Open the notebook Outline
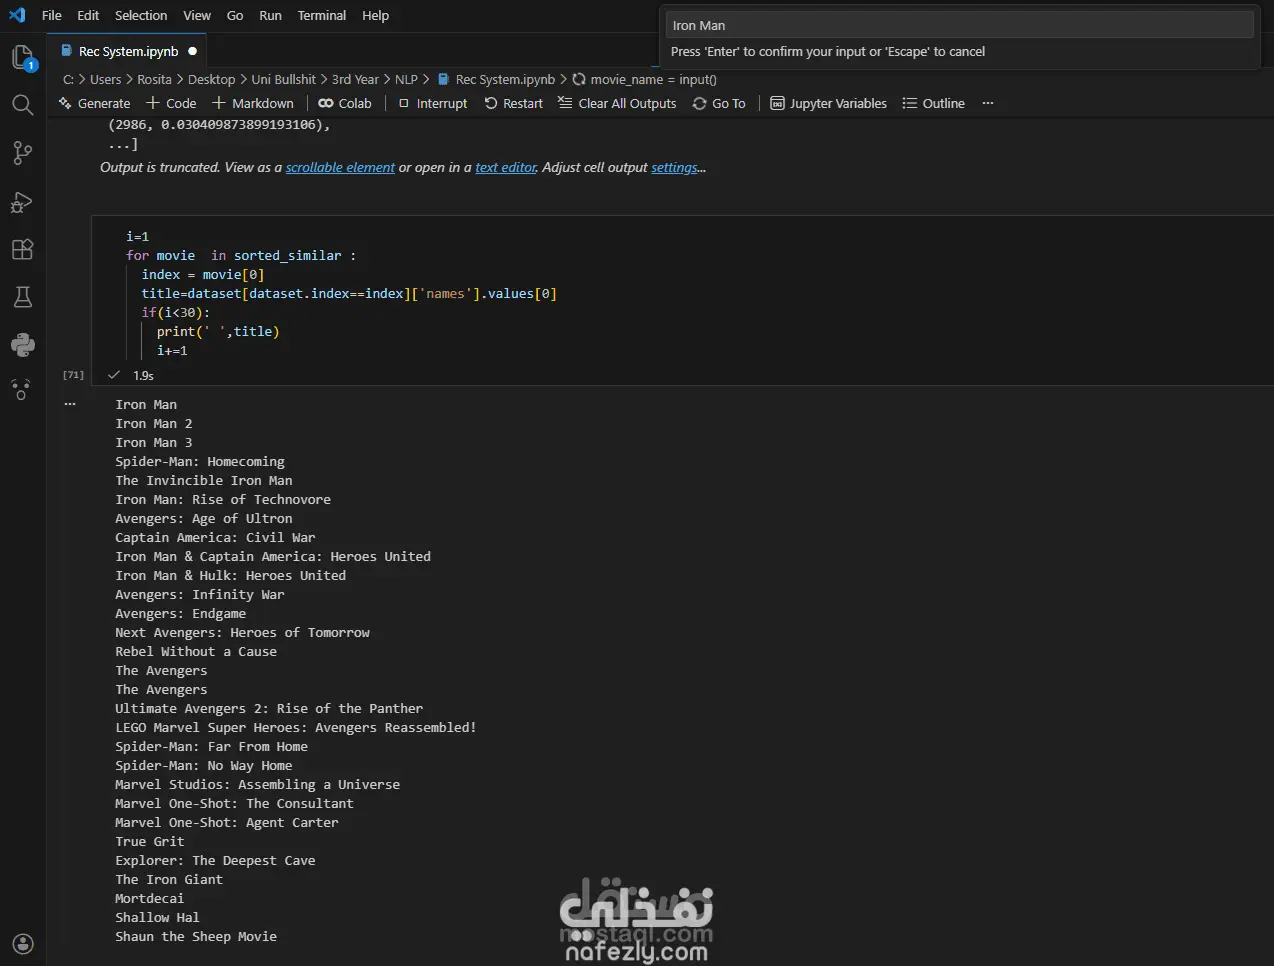The height and width of the screenshot is (966, 1274). (933, 103)
